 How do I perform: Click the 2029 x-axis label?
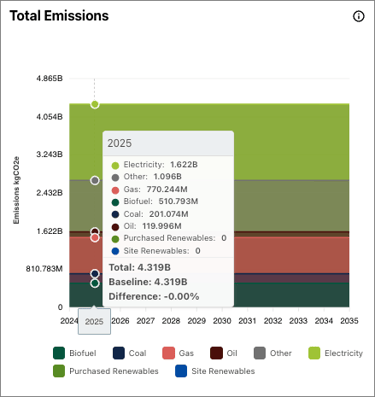pos(197,321)
